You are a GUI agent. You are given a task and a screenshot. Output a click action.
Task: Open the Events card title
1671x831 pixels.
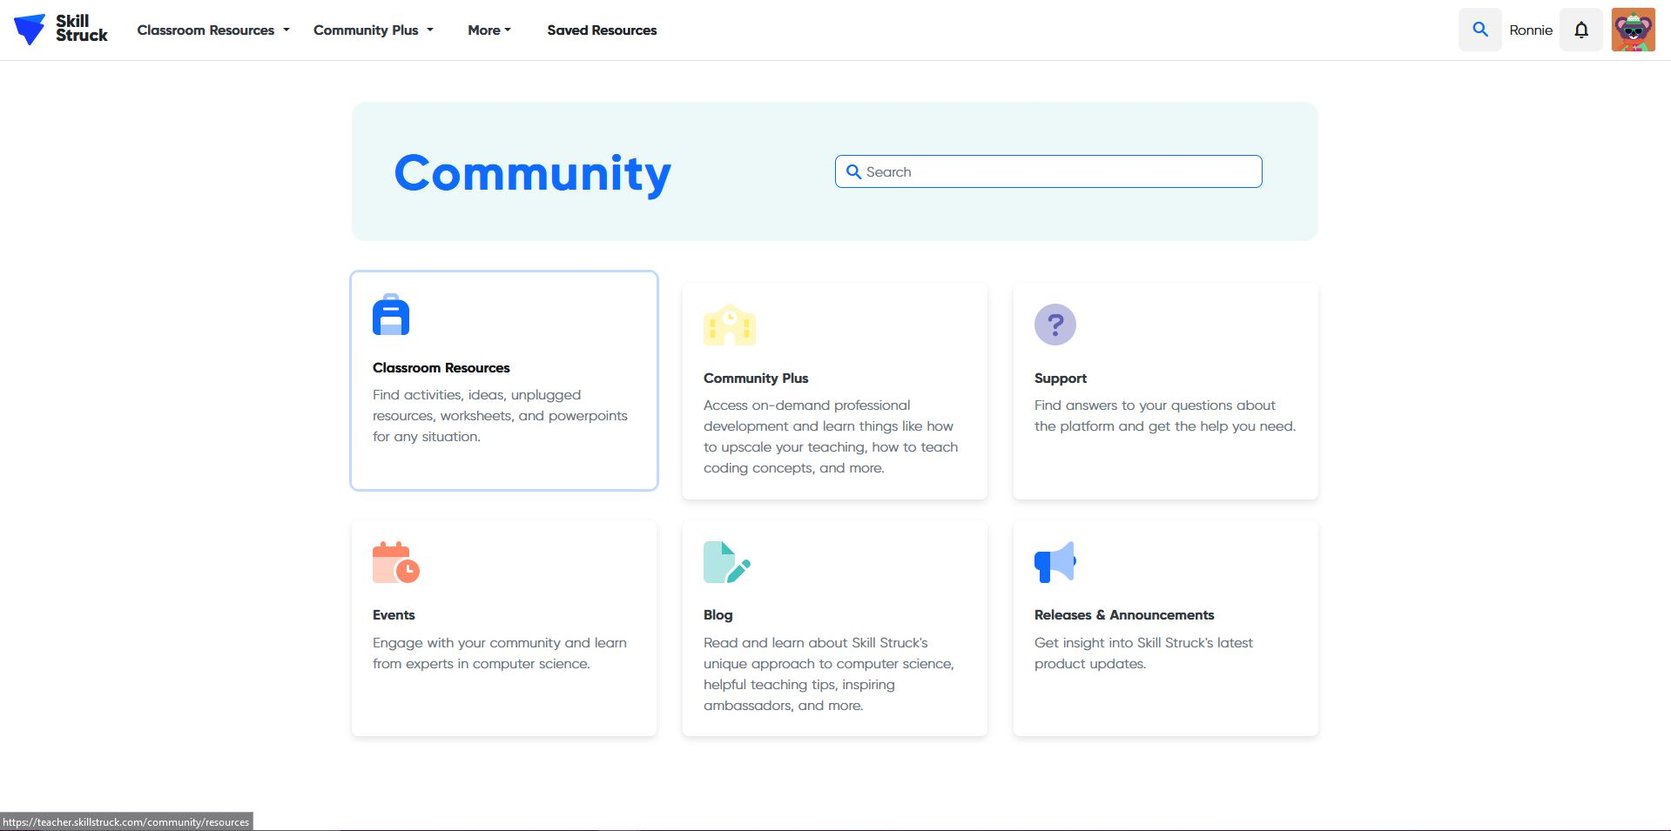click(x=394, y=615)
